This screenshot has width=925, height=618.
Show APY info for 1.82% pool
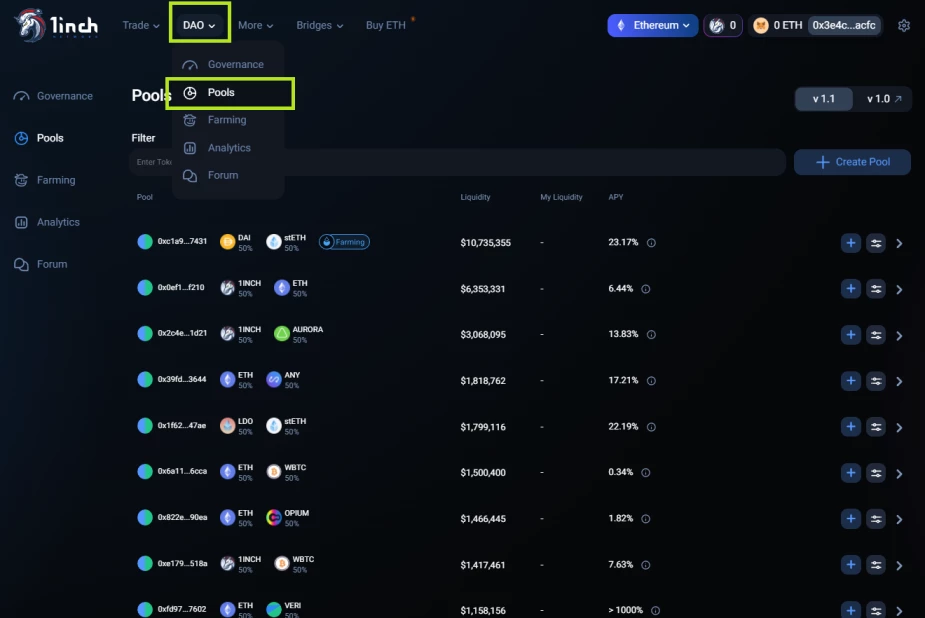click(x=645, y=519)
